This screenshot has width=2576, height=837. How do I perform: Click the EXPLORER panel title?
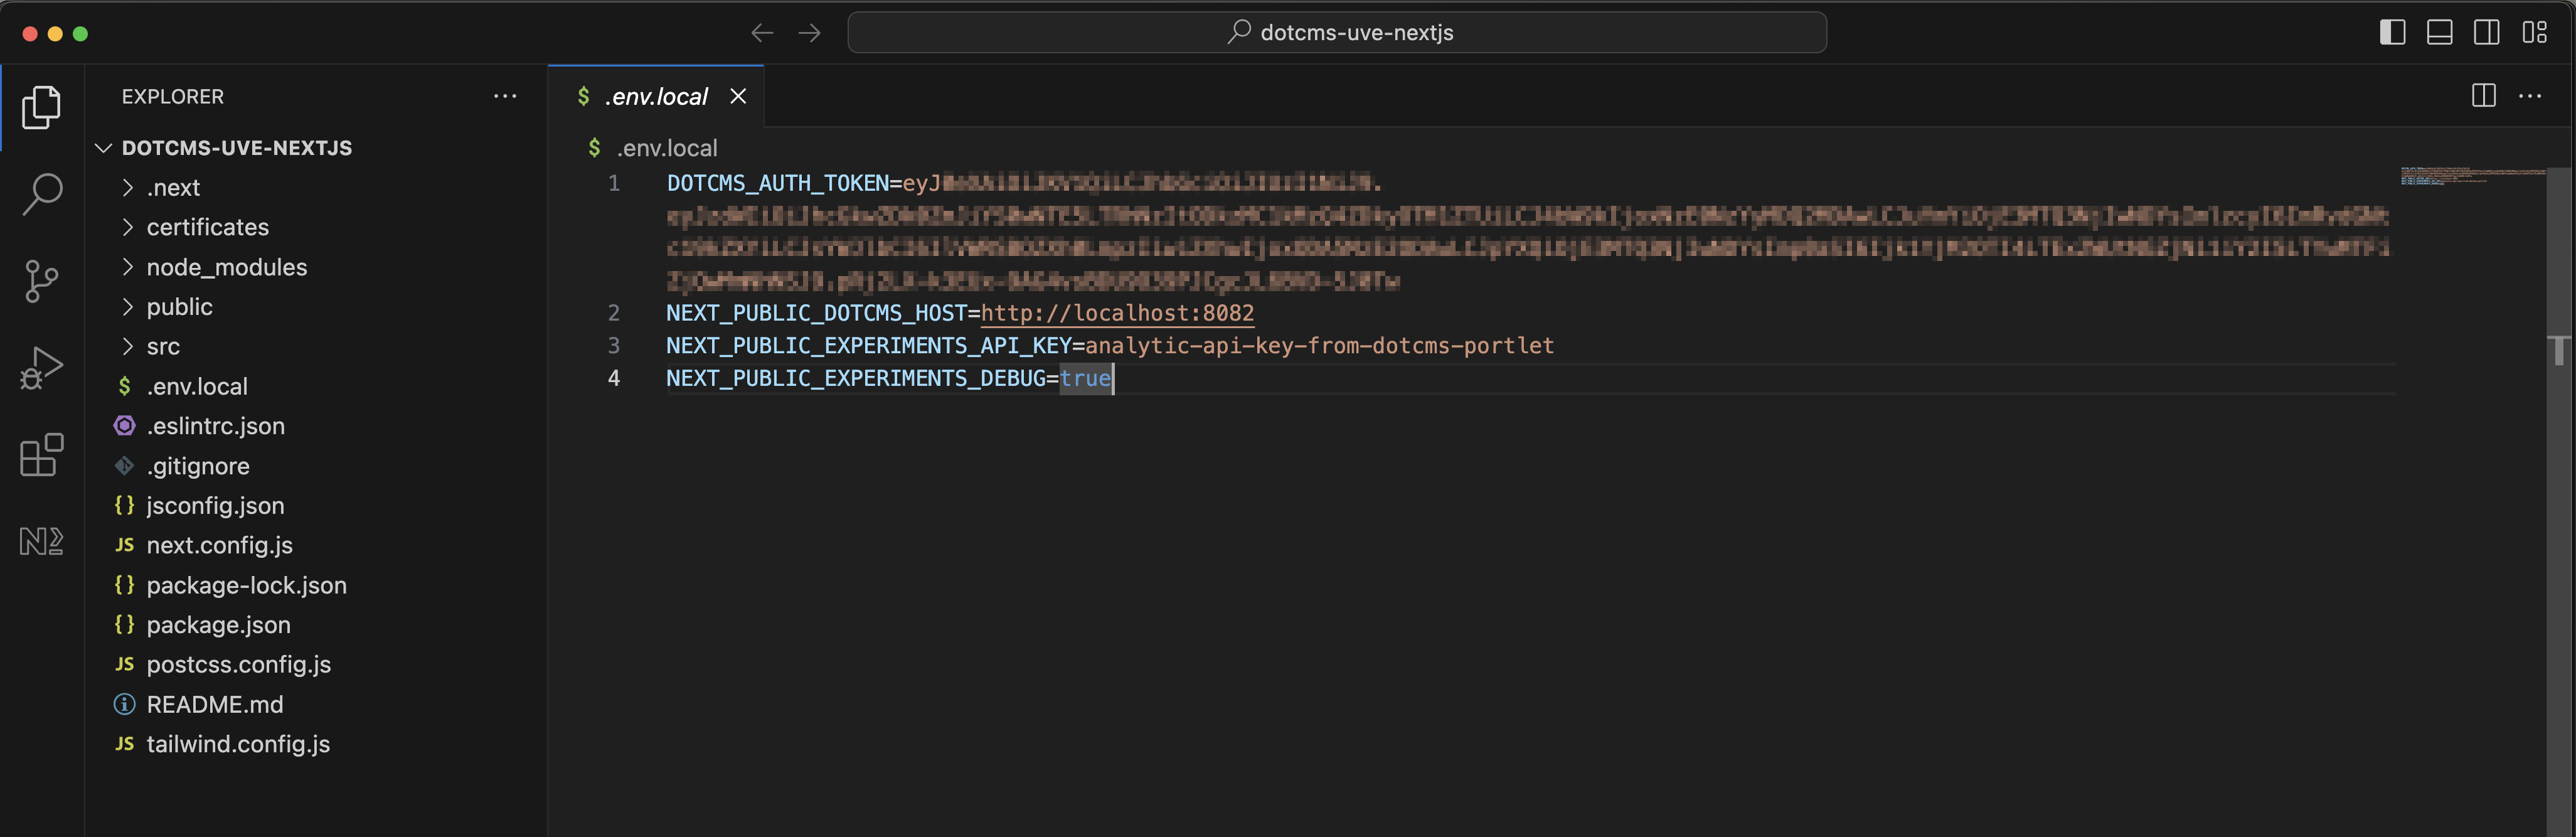click(172, 97)
